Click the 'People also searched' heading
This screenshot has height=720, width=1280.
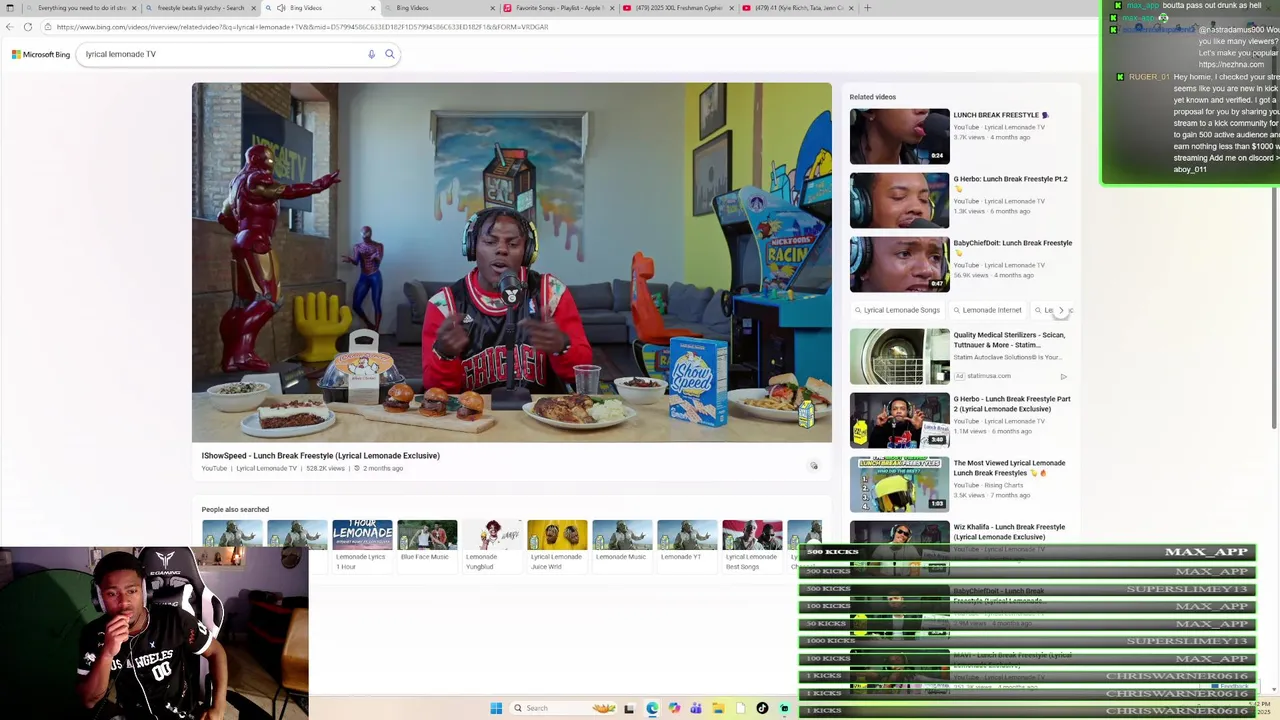[x=235, y=509]
